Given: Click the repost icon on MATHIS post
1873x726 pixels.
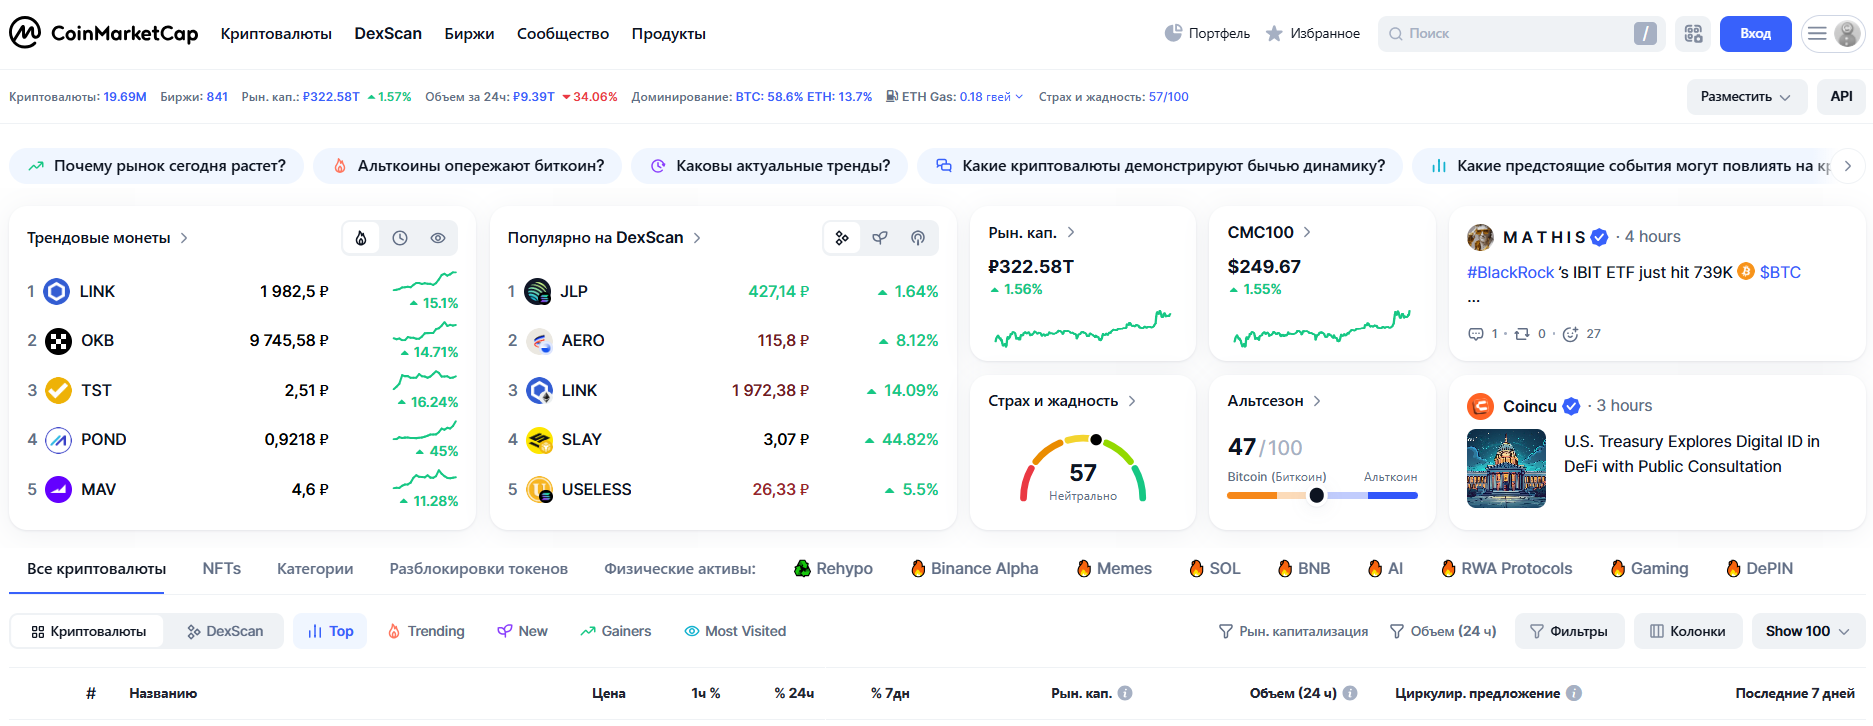Looking at the screenshot, I should click(x=1522, y=334).
